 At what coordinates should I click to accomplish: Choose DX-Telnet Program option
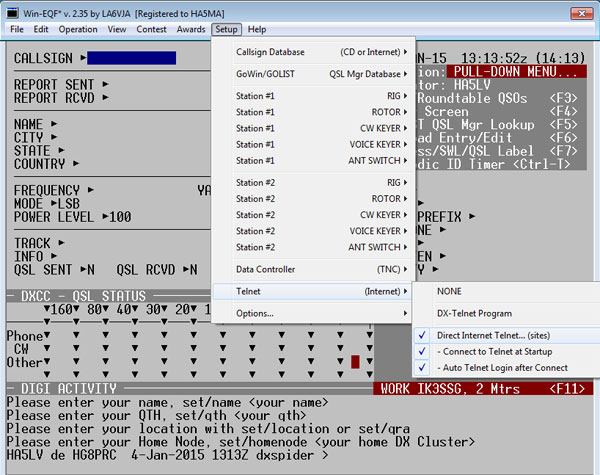[x=507, y=313]
